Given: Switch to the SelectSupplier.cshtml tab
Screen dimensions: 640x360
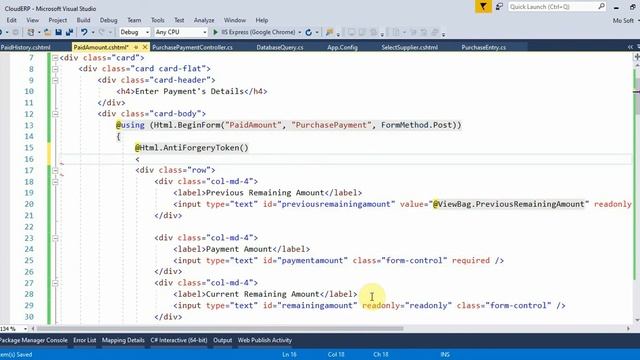Looking at the screenshot, I should [409, 47].
